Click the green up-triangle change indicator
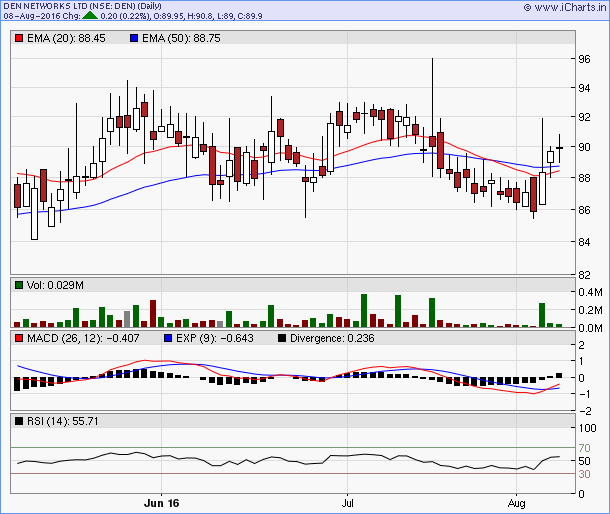This screenshot has height=514, width=610. [90, 16]
